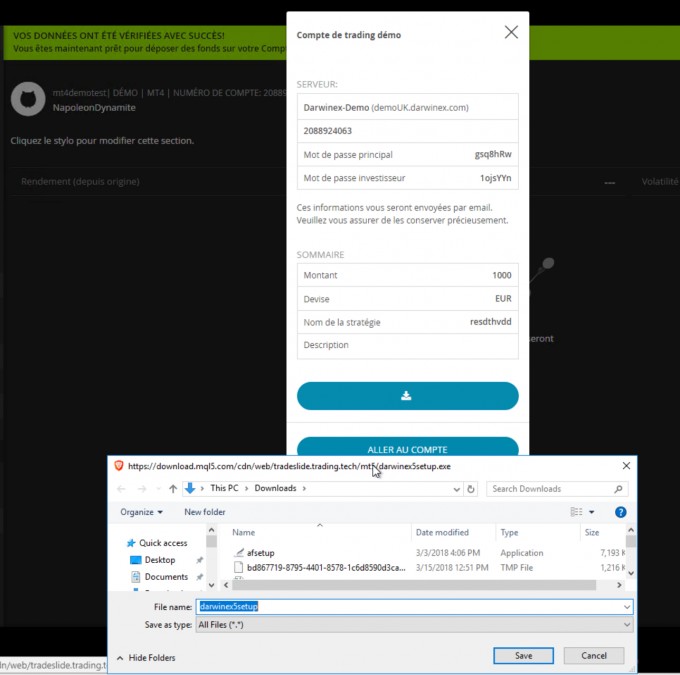Viewport: 680px width, 675px height.
Task: Click New folder in dialog toolbar
Action: [205, 512]
